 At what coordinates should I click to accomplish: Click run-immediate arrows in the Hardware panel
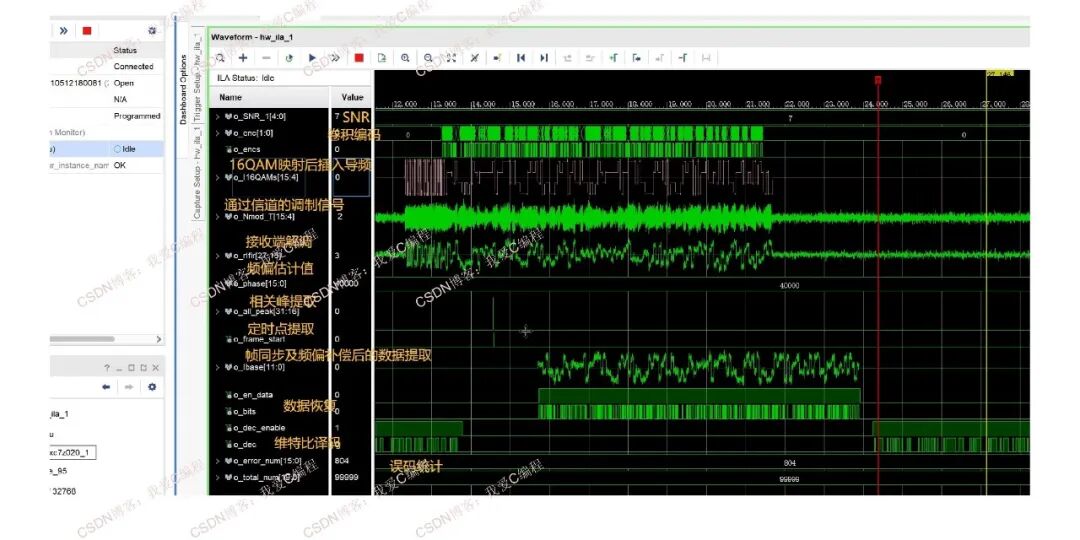coord(63,30)
